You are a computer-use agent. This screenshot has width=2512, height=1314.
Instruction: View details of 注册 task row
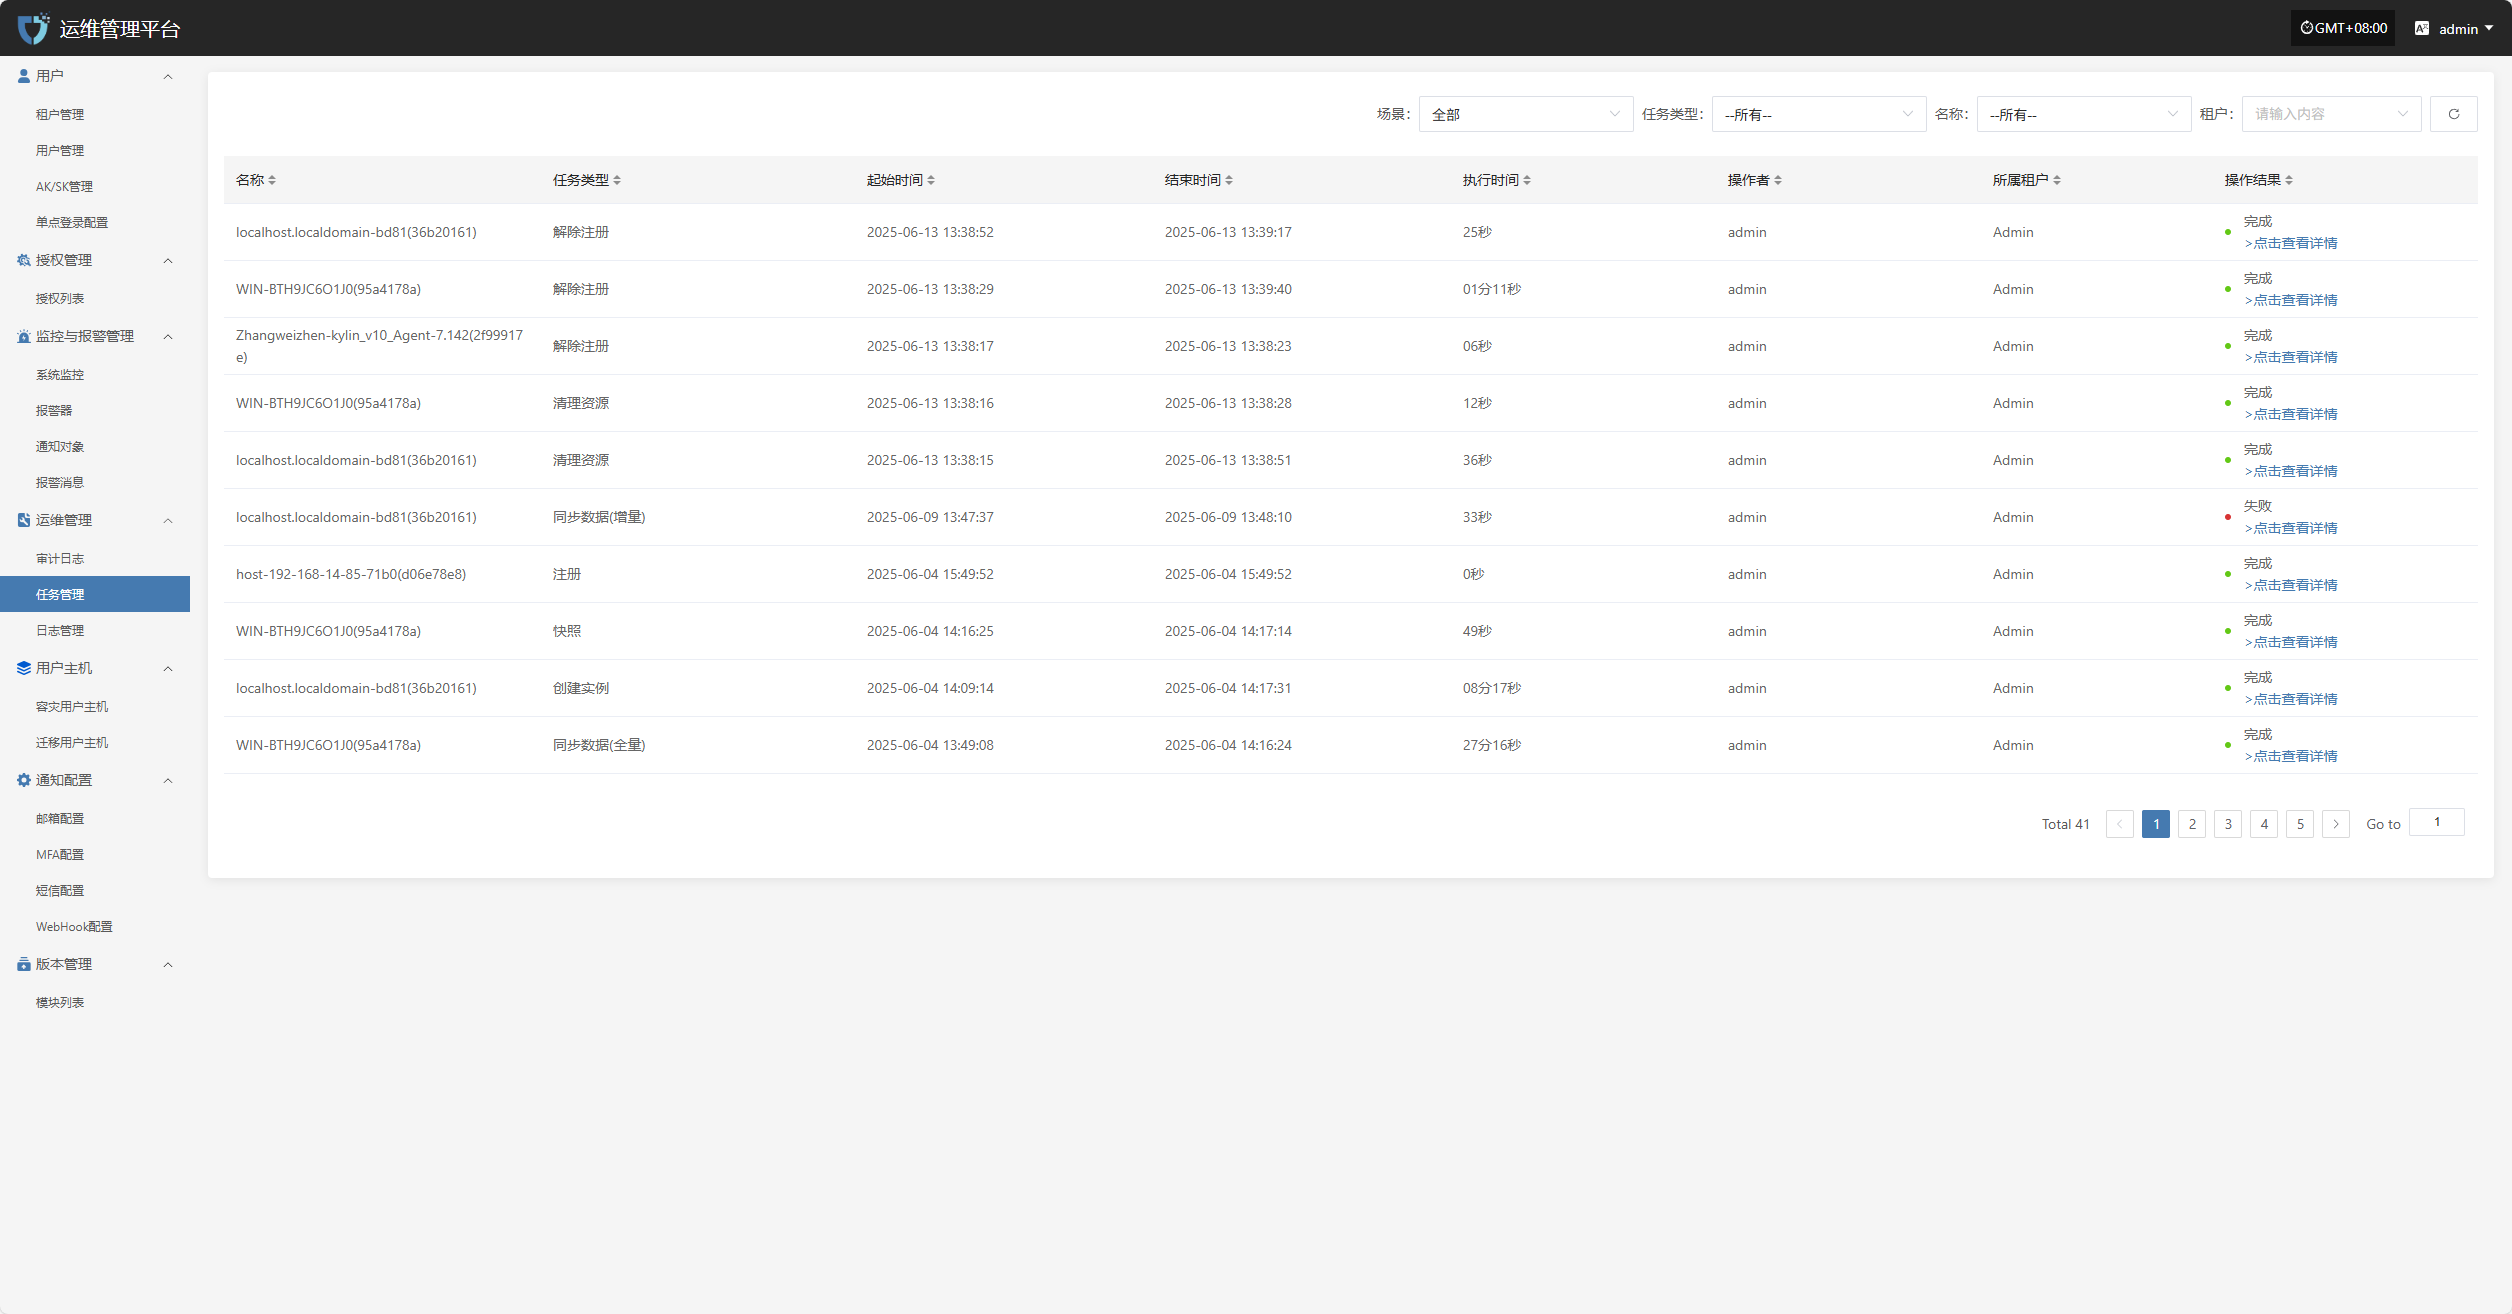(2291, 585)
